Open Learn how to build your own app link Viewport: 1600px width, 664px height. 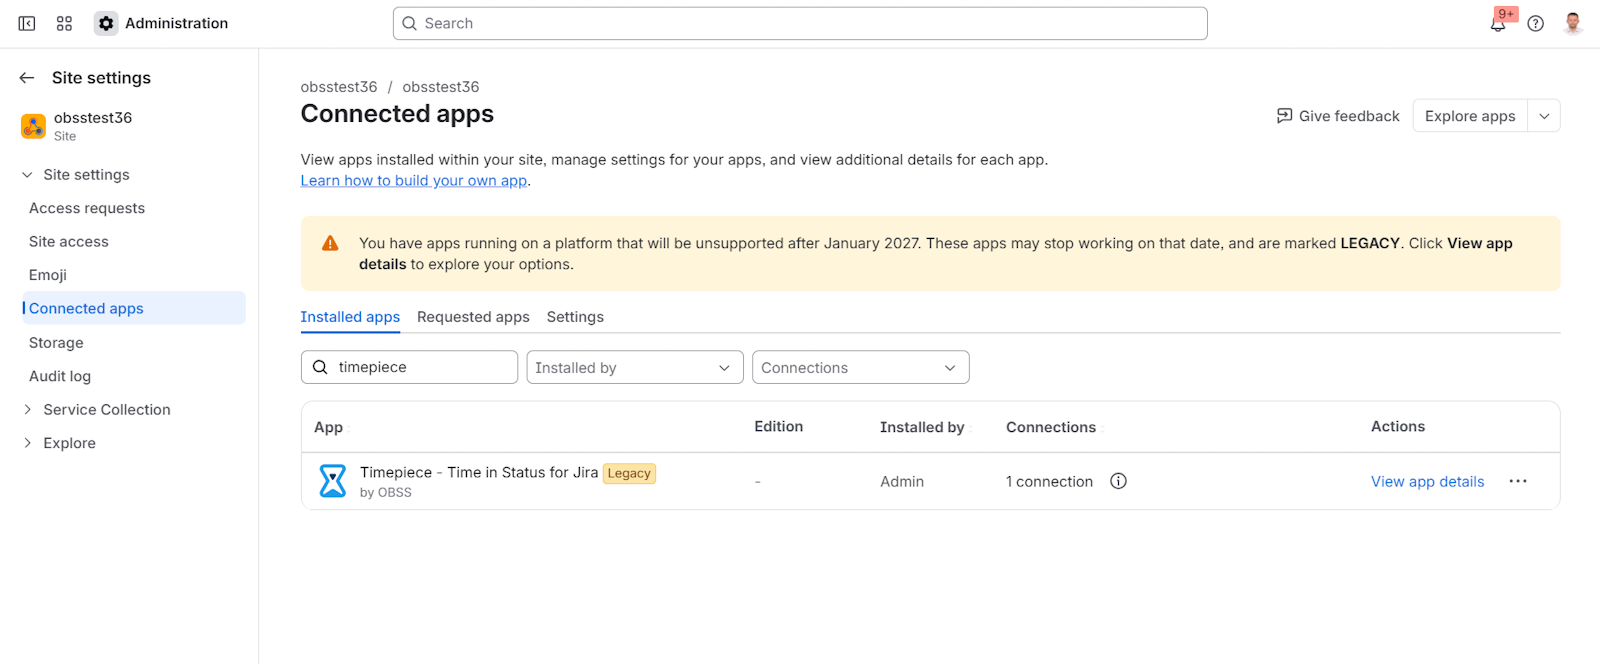click(x=414, y=181)
